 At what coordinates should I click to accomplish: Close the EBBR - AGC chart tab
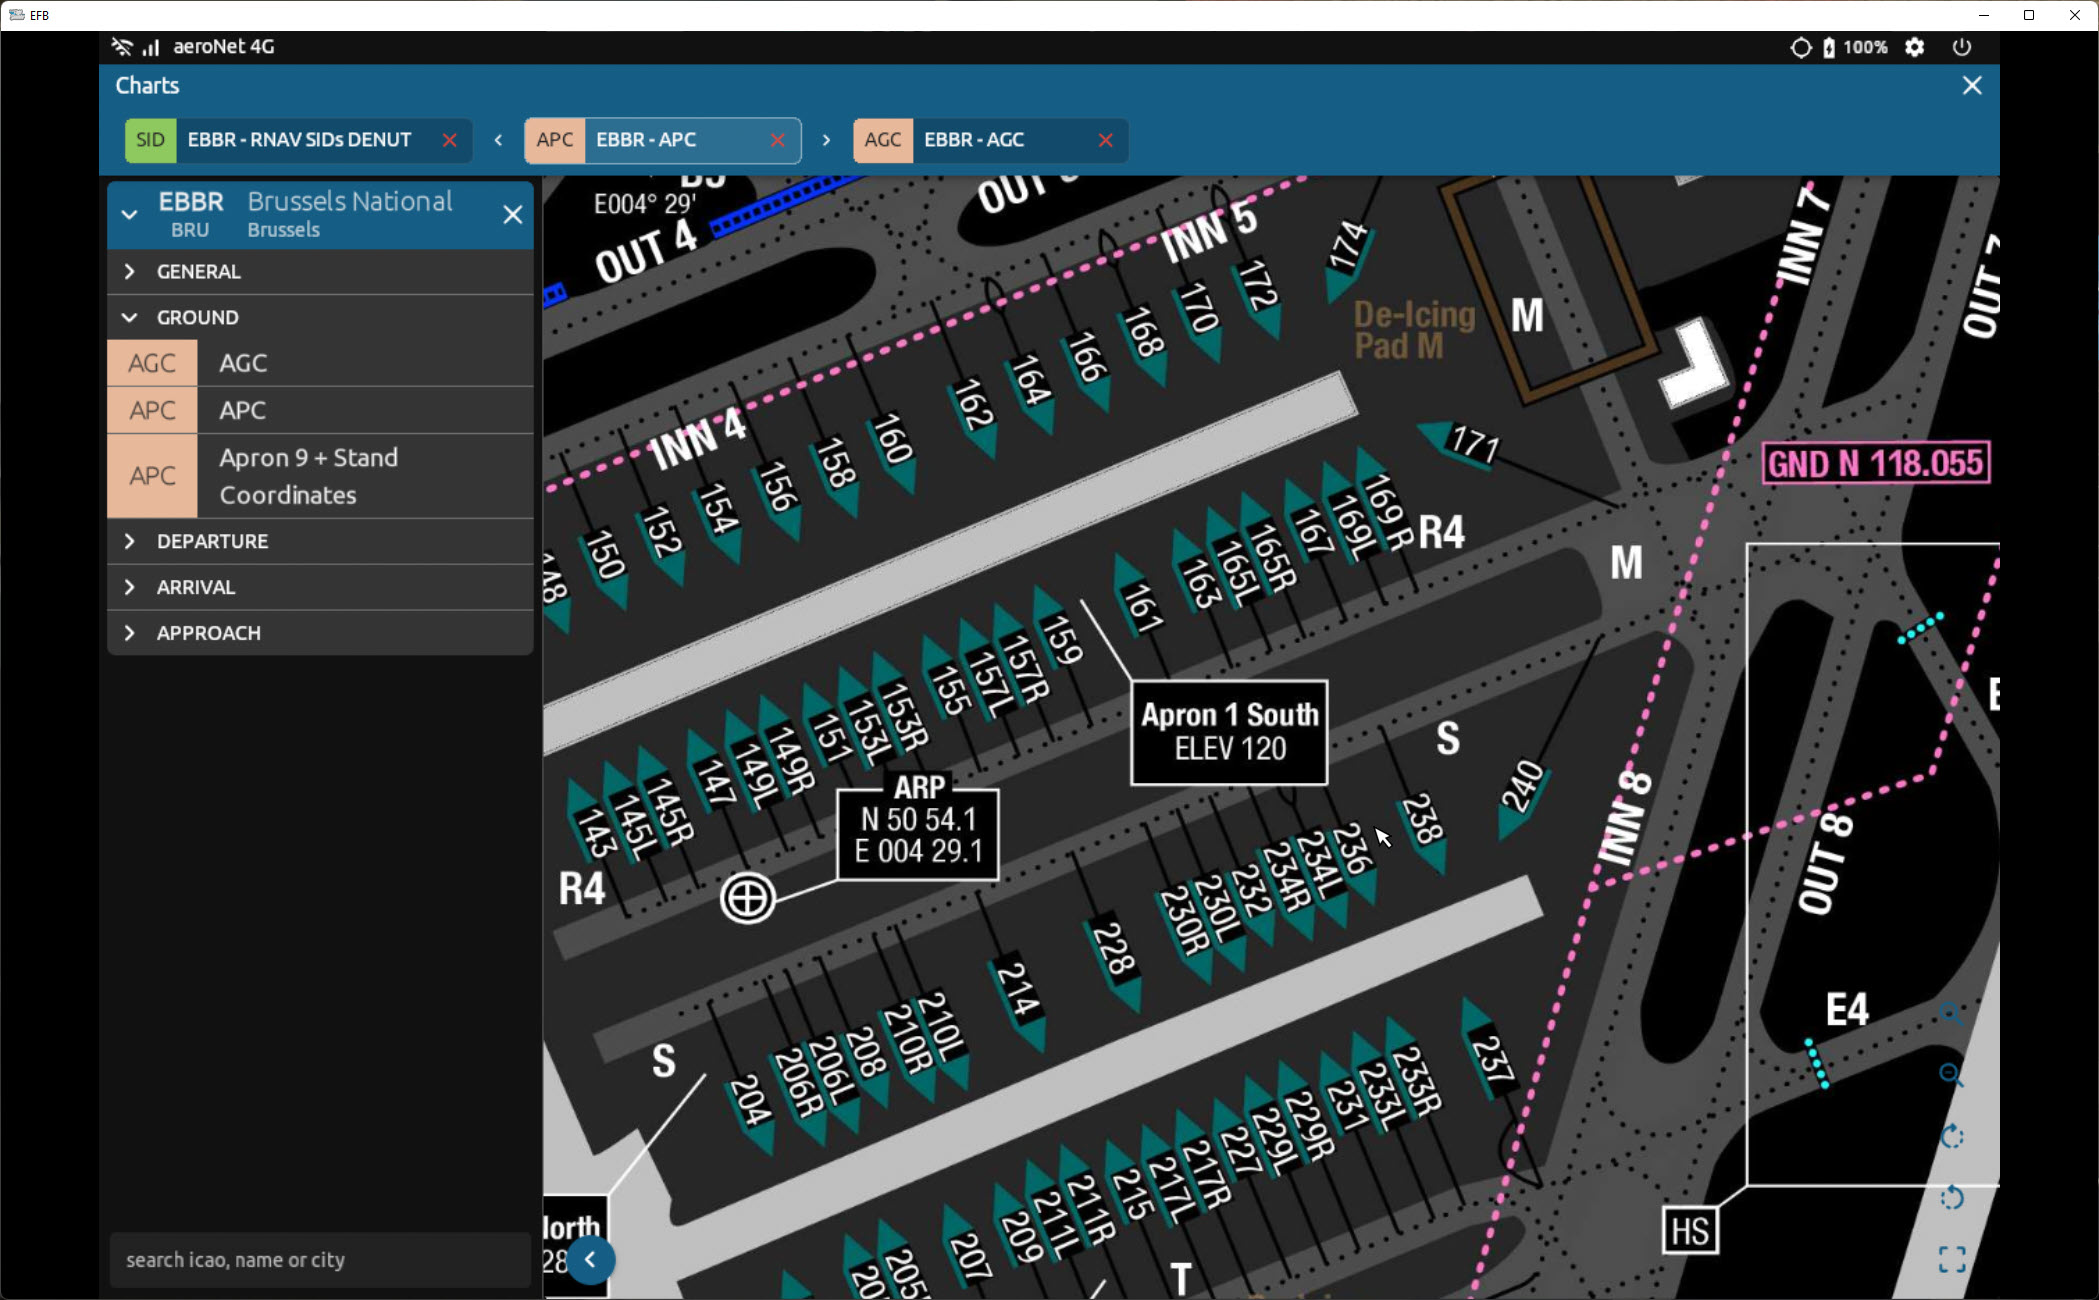(x=1105, y=140)
